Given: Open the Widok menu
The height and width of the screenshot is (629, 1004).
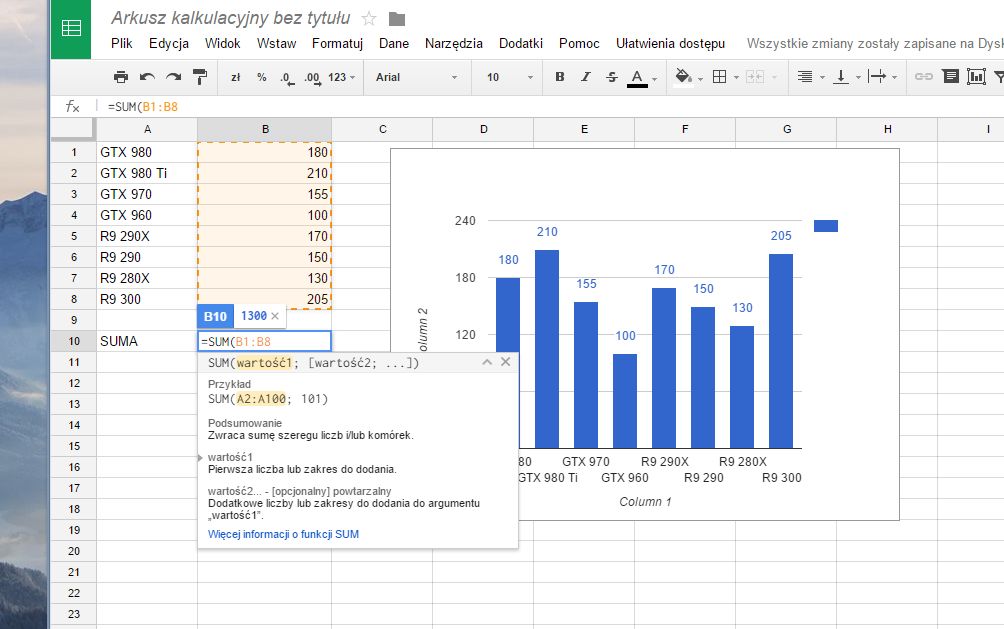Looking at the screenshot, I should click(222, 43).
